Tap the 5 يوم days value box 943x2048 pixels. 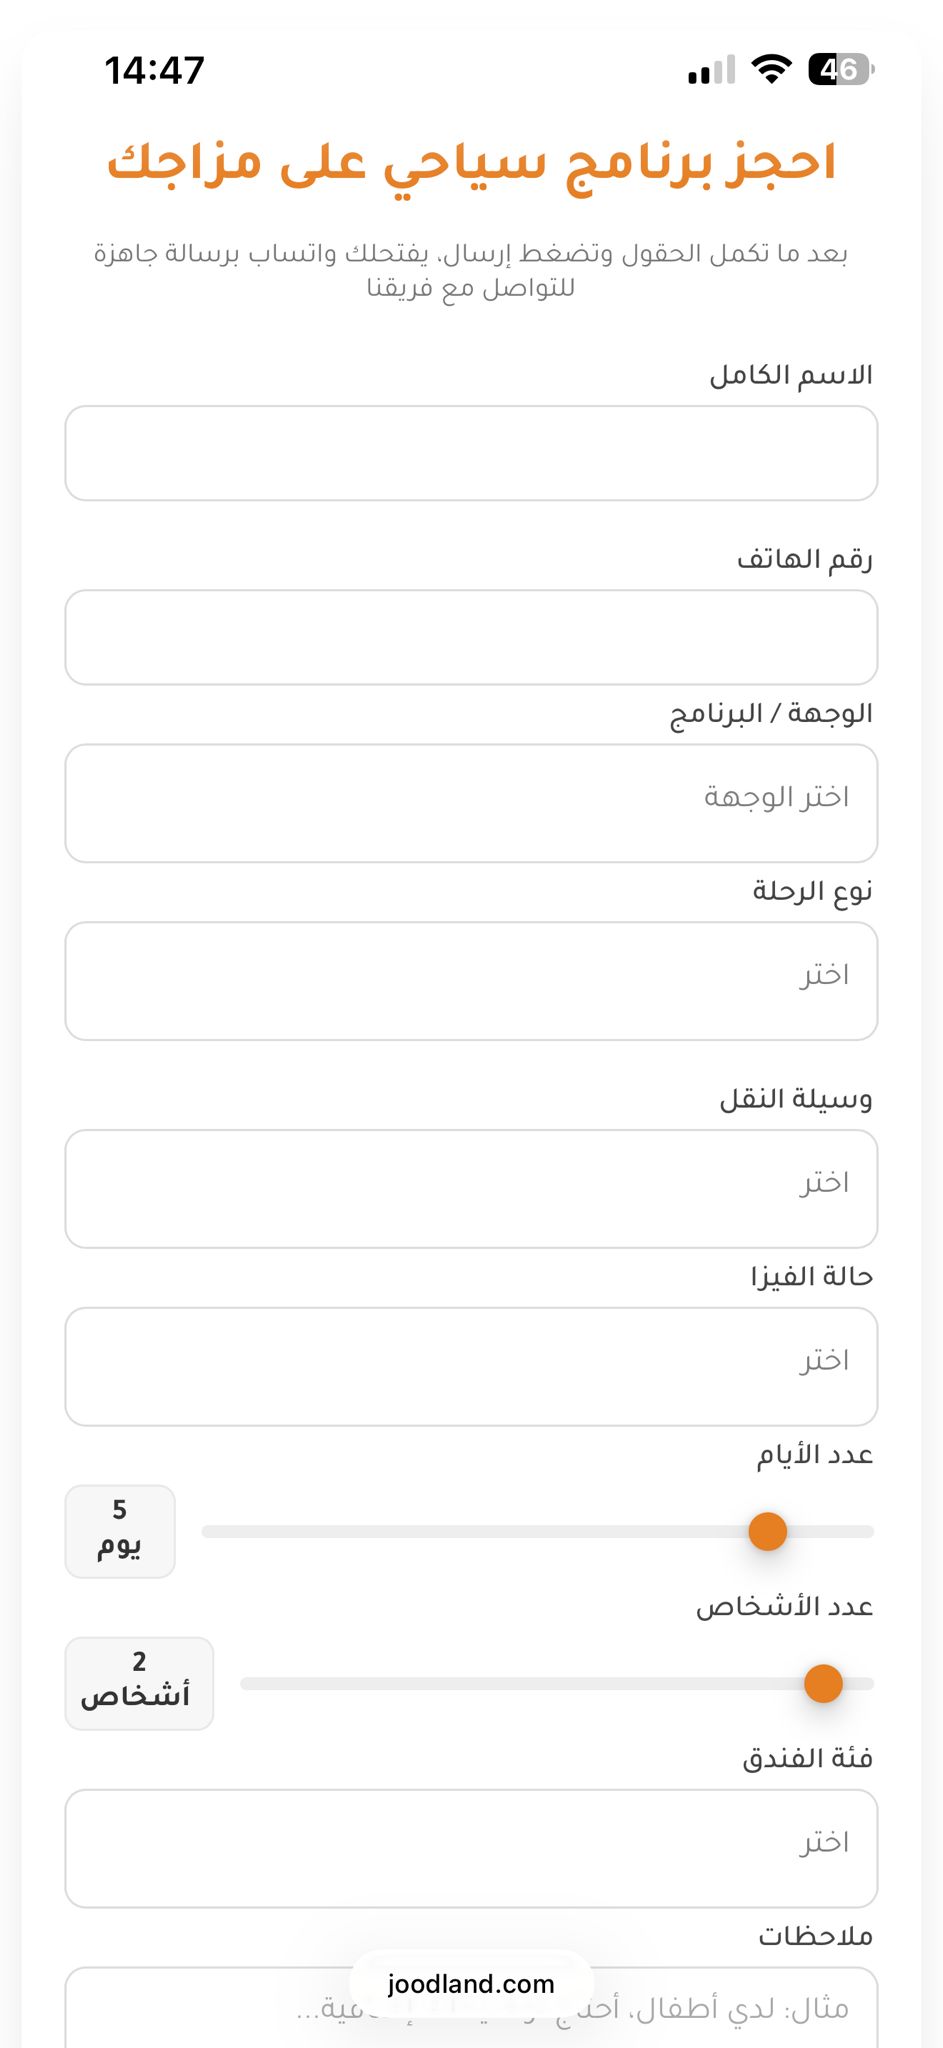pos(120,1531)
